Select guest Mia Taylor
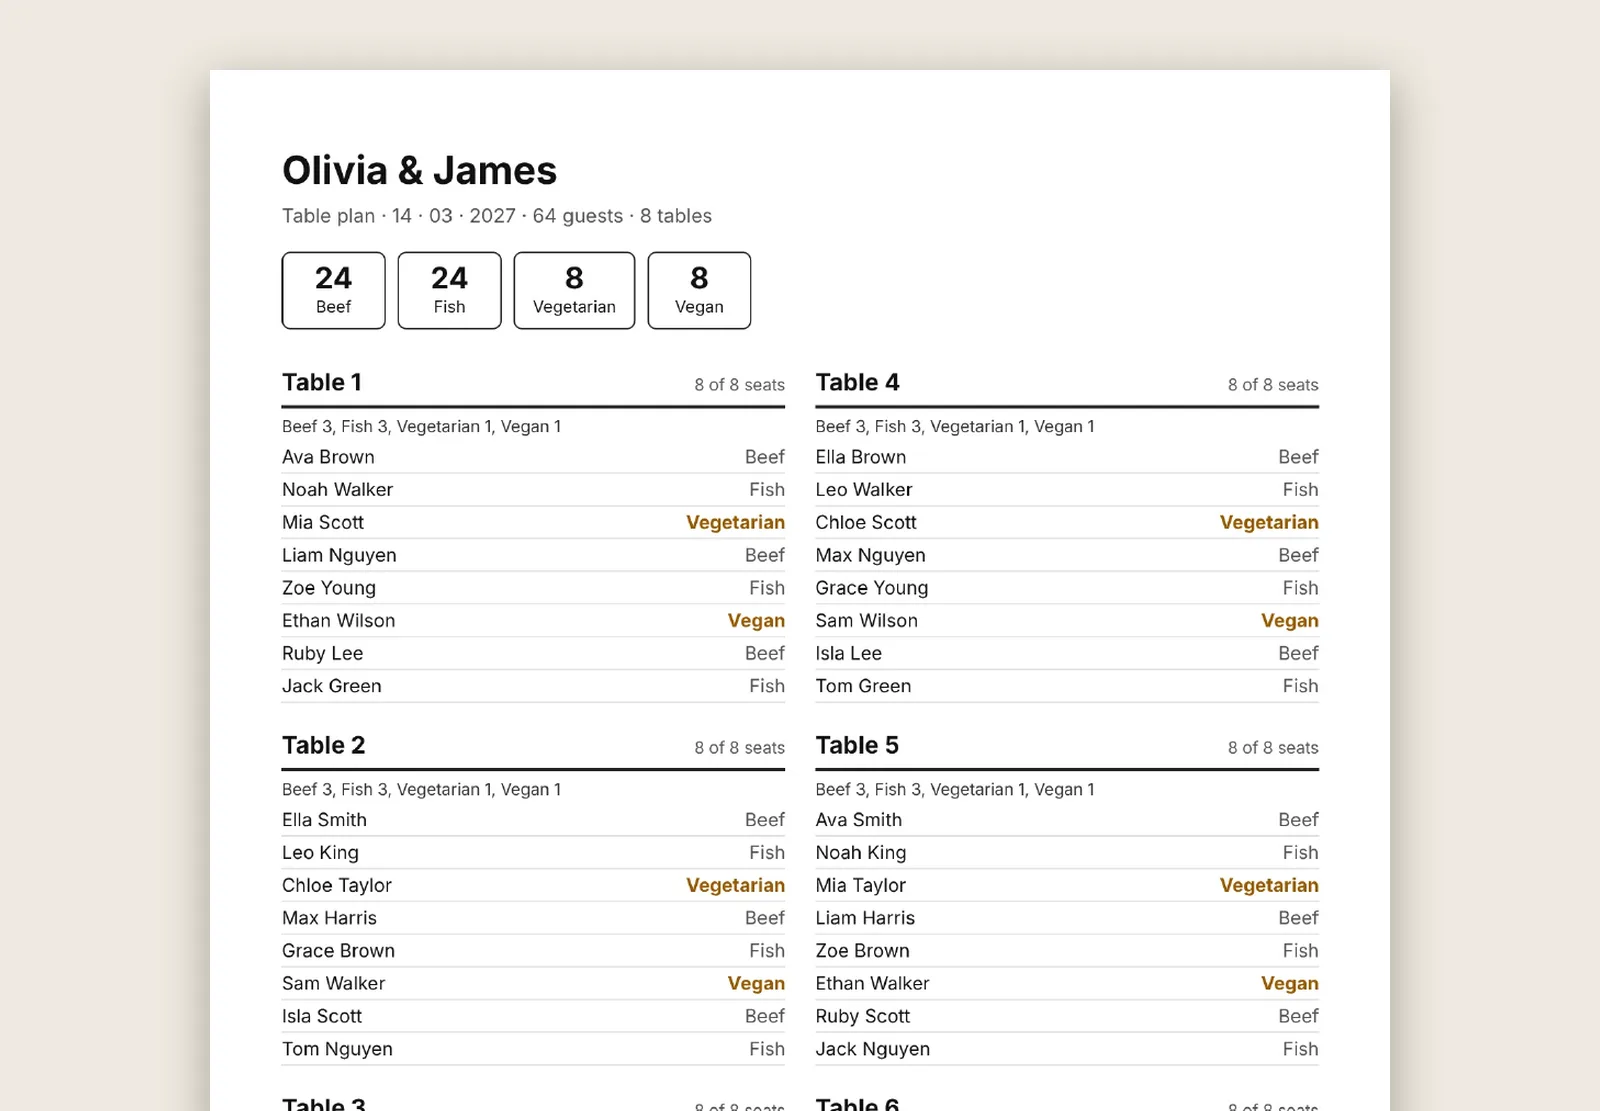The image size is (1600, 1111). [860, 885]
